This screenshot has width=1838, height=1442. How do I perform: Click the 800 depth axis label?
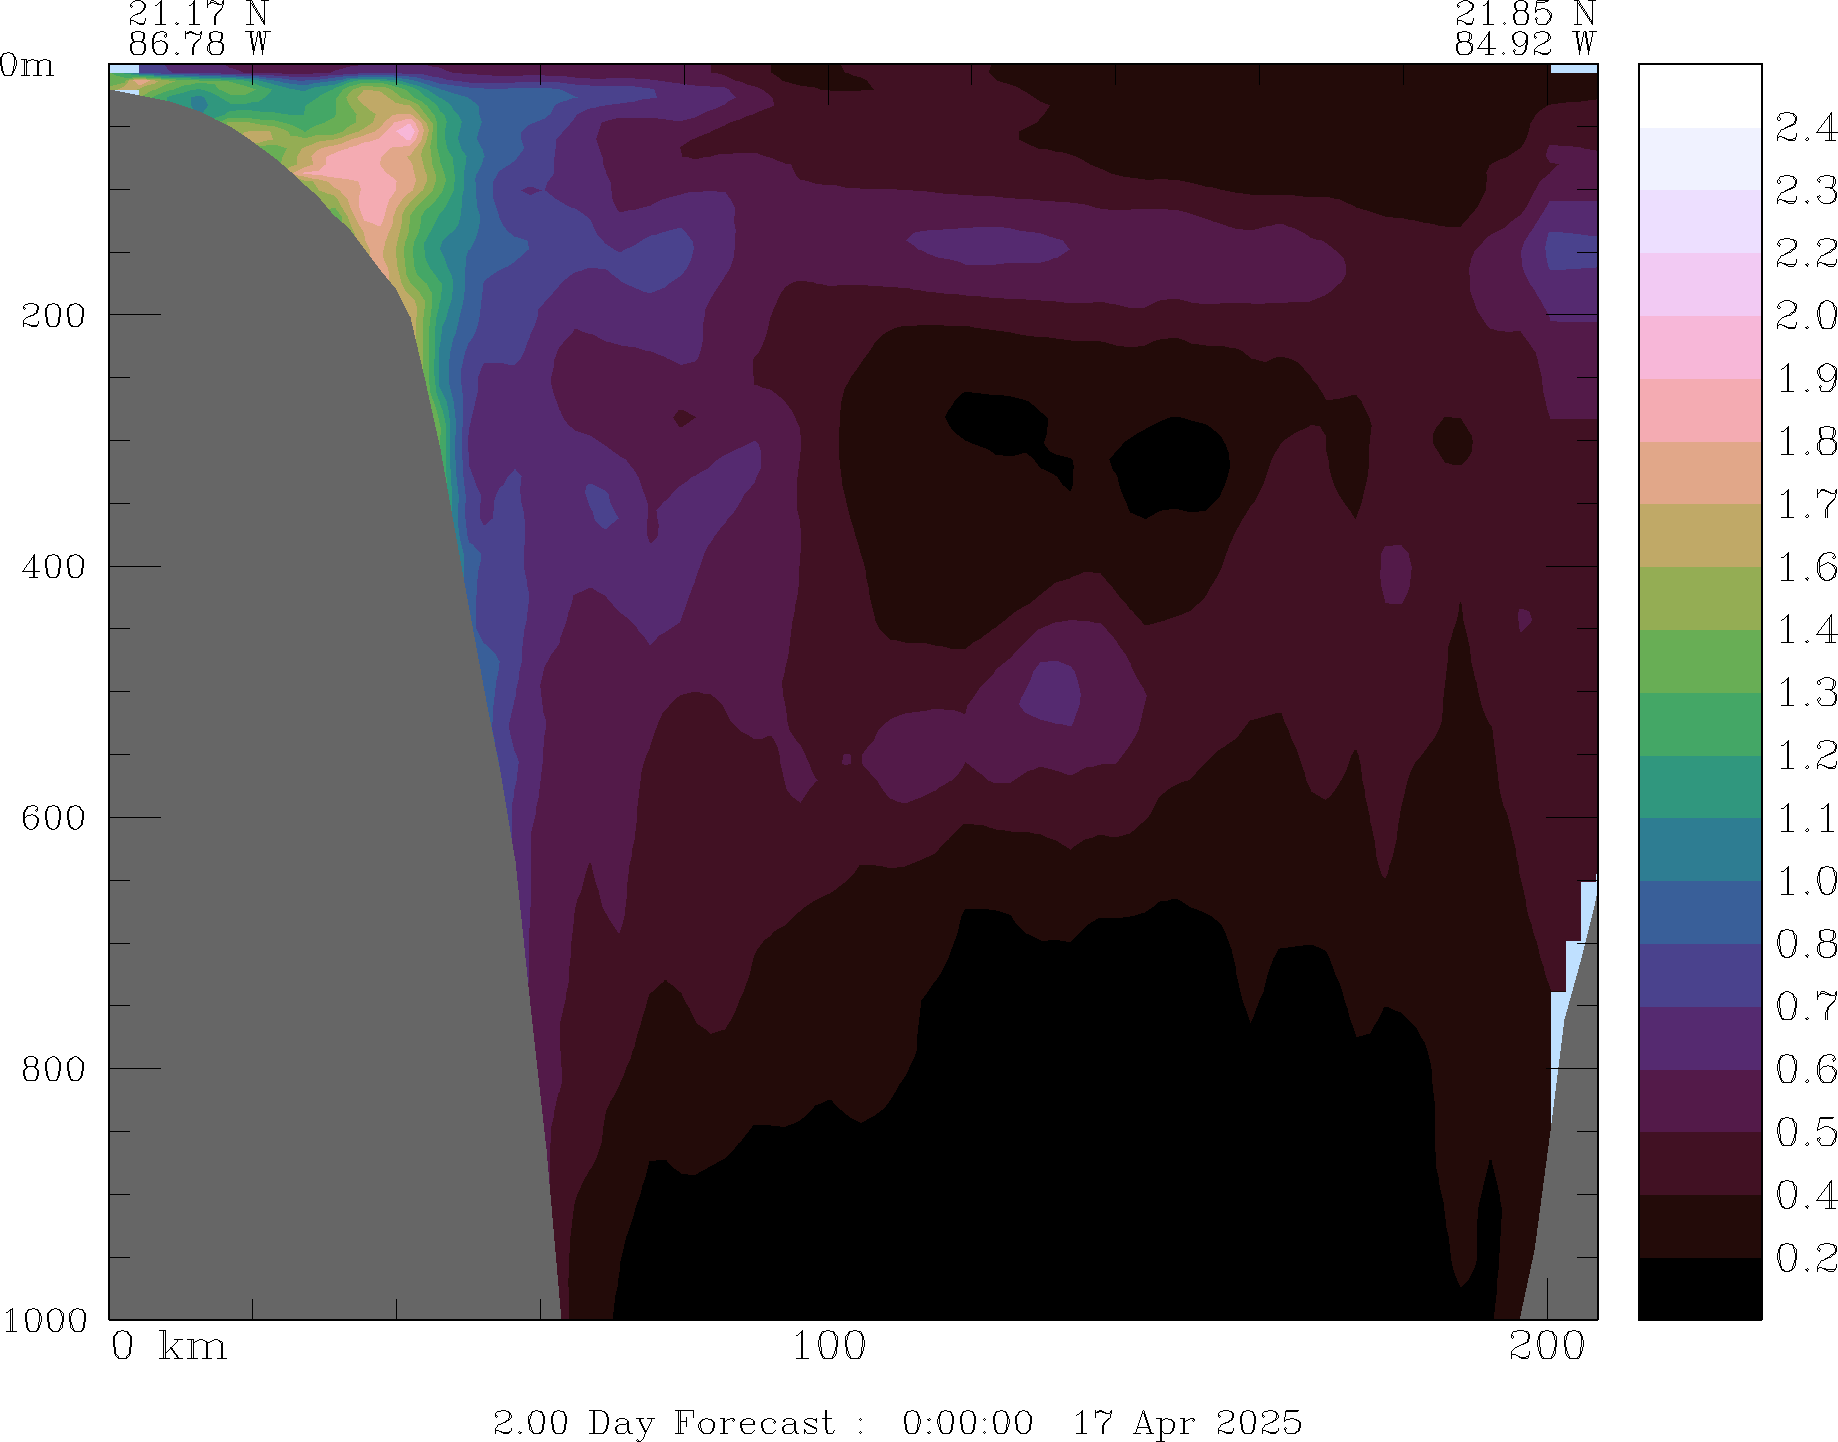55,1069
